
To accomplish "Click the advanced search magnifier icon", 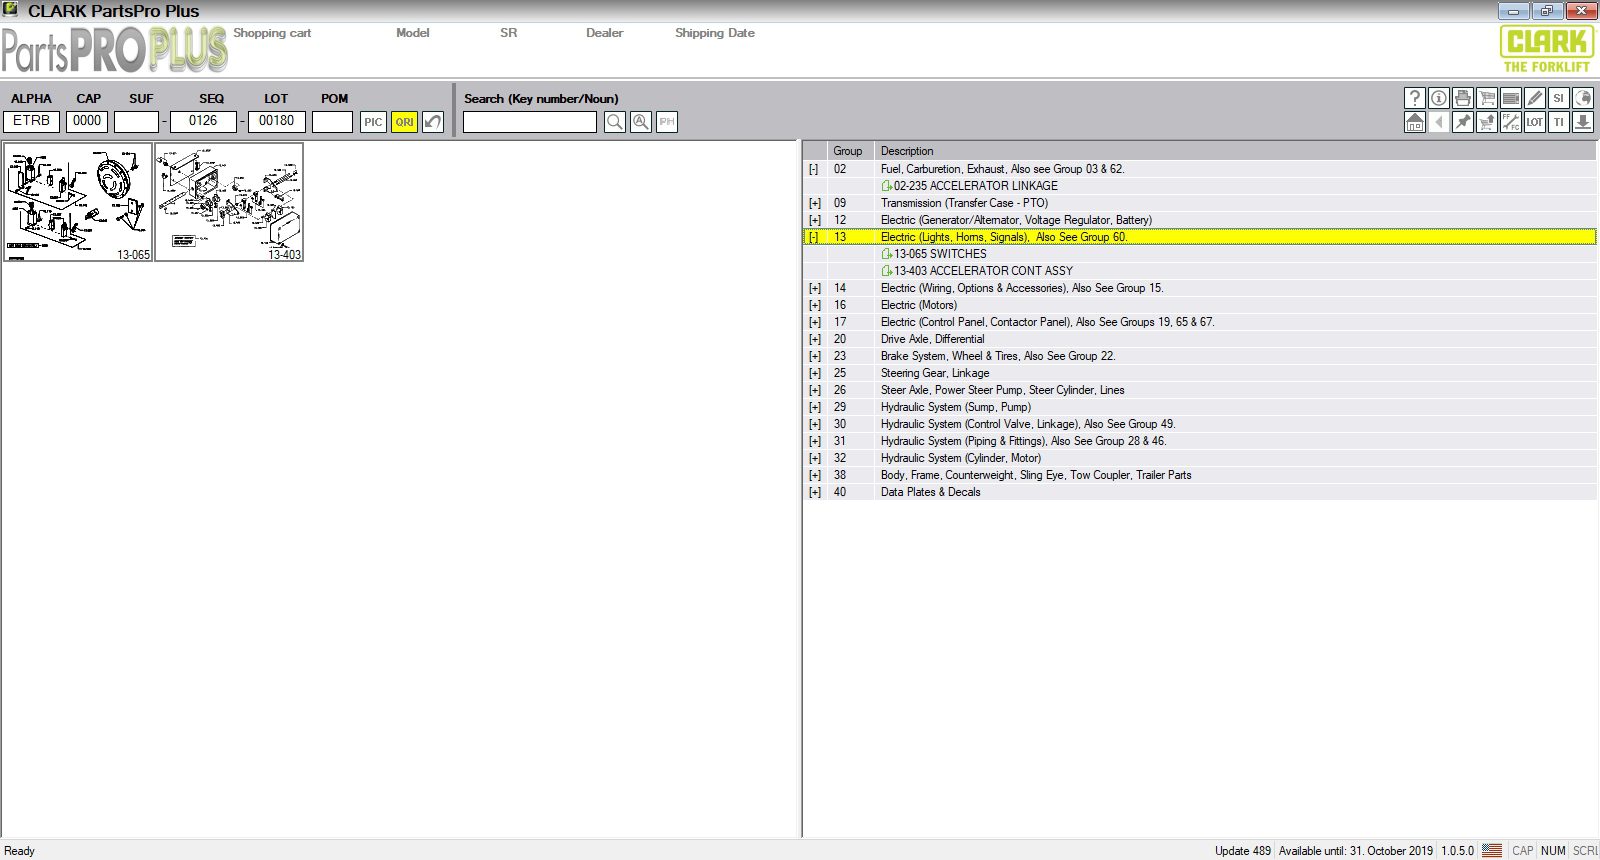I will pos(641,122).
